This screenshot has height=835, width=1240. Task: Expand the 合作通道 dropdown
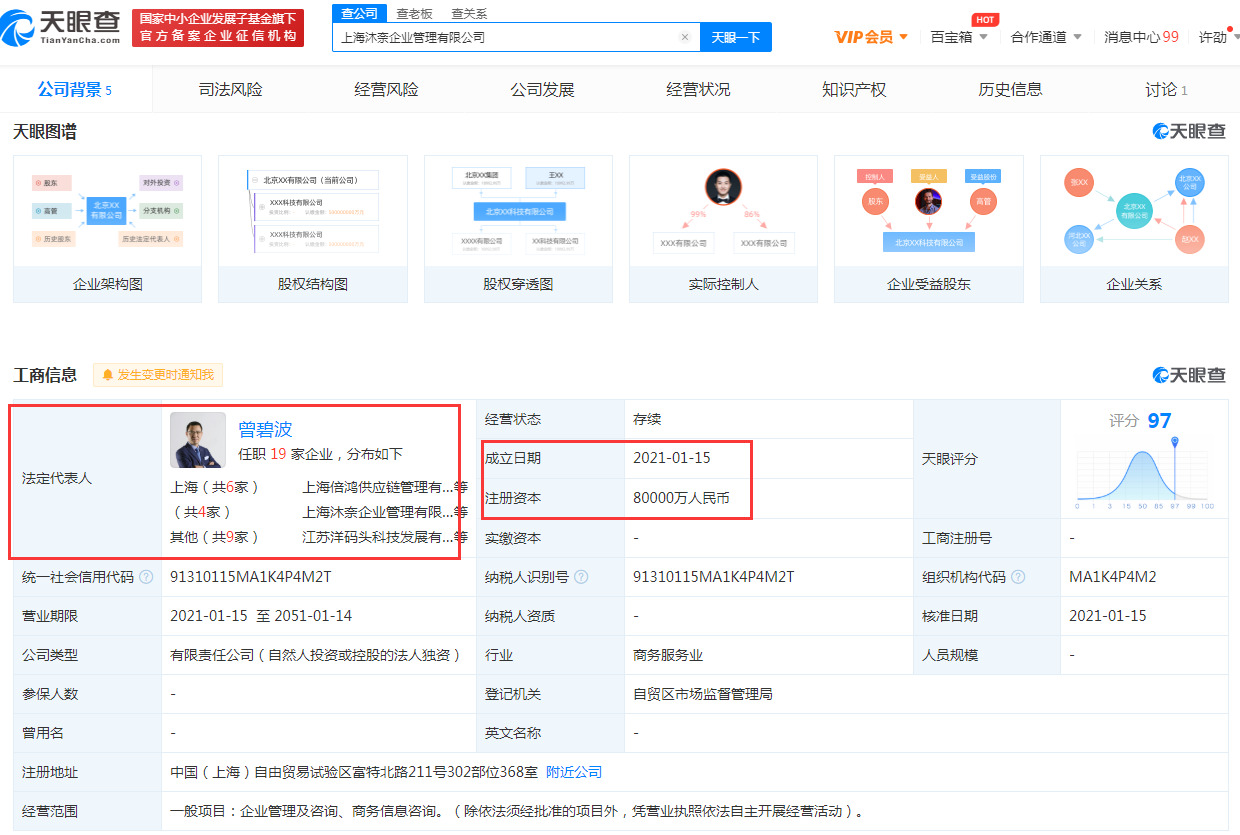tap(1046, 37)
